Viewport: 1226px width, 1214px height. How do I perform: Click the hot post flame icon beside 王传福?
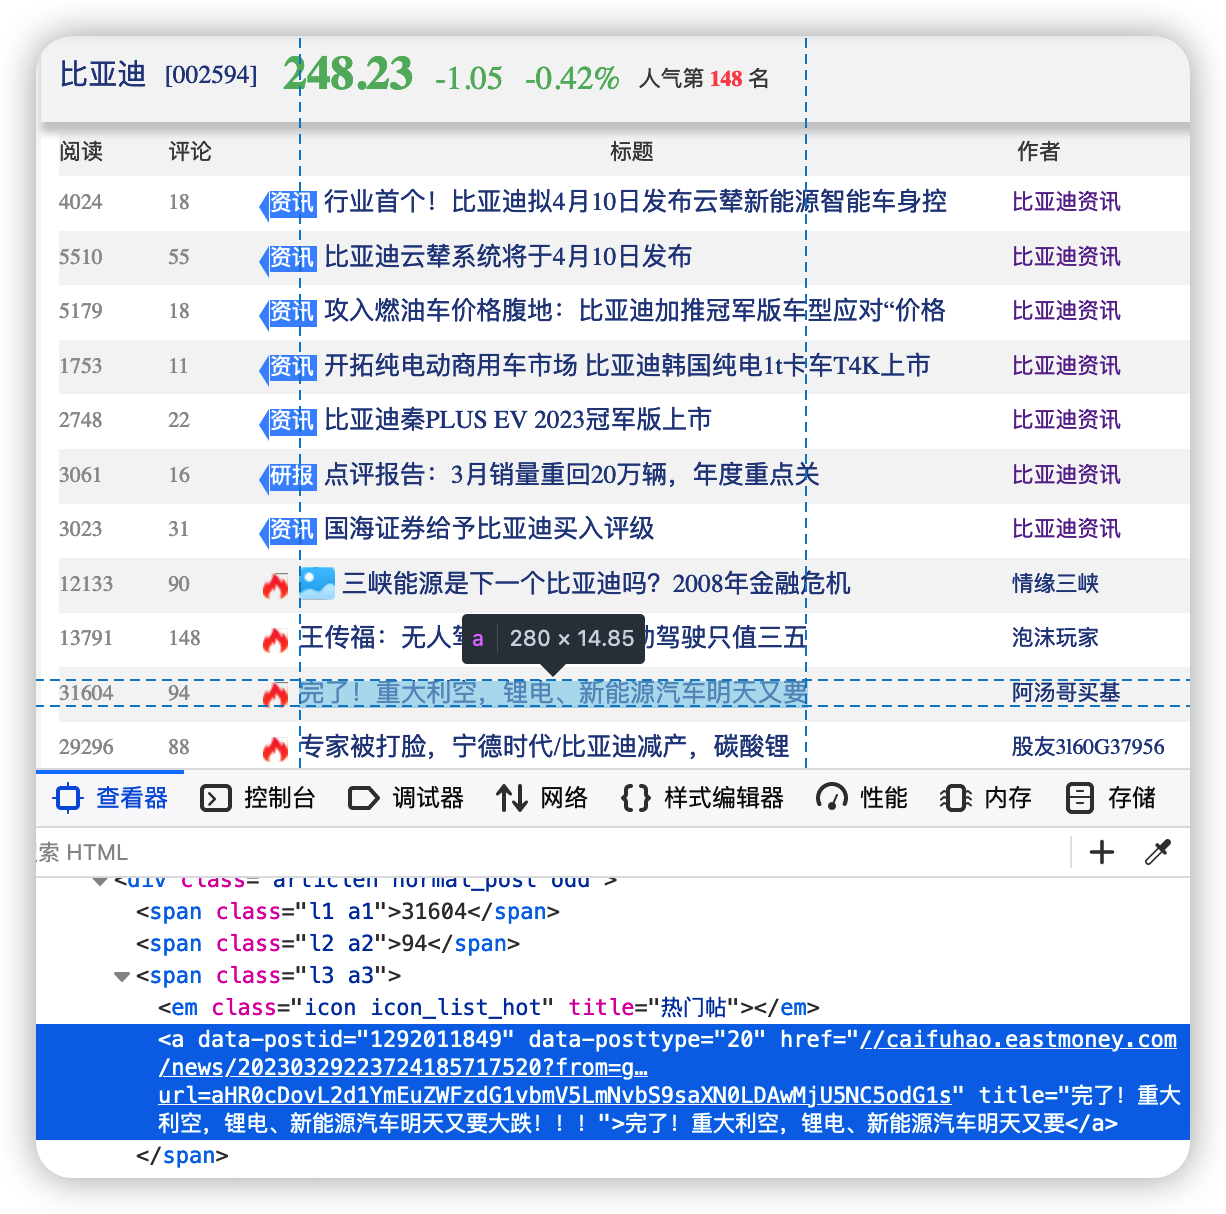tap(275, 639)
